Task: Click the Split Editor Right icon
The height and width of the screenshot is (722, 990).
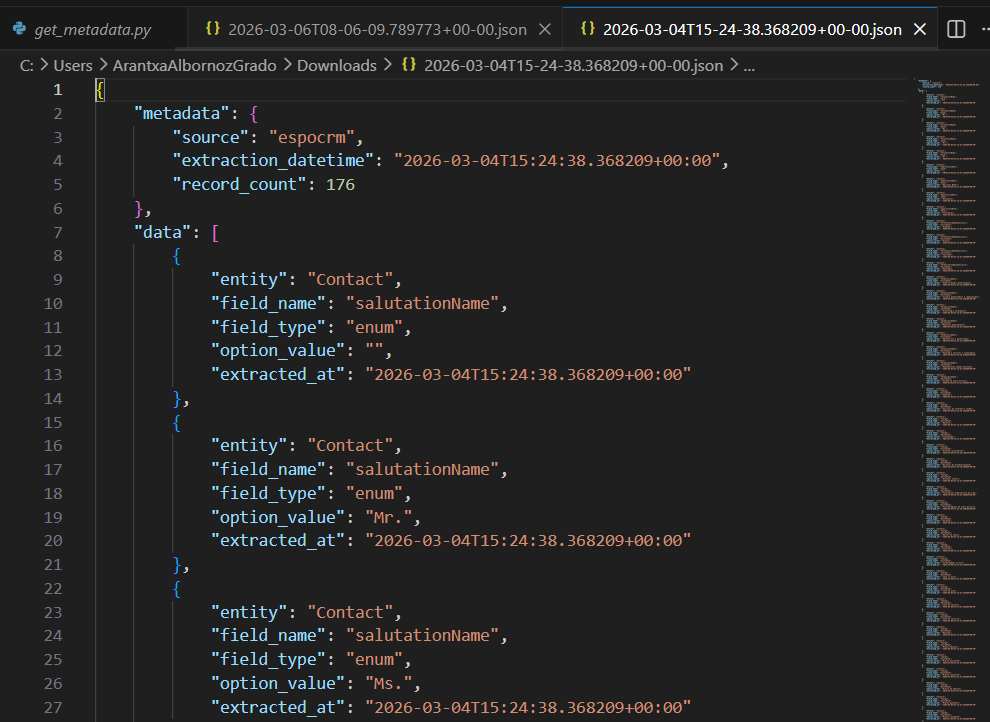Action: click(956, 29)
